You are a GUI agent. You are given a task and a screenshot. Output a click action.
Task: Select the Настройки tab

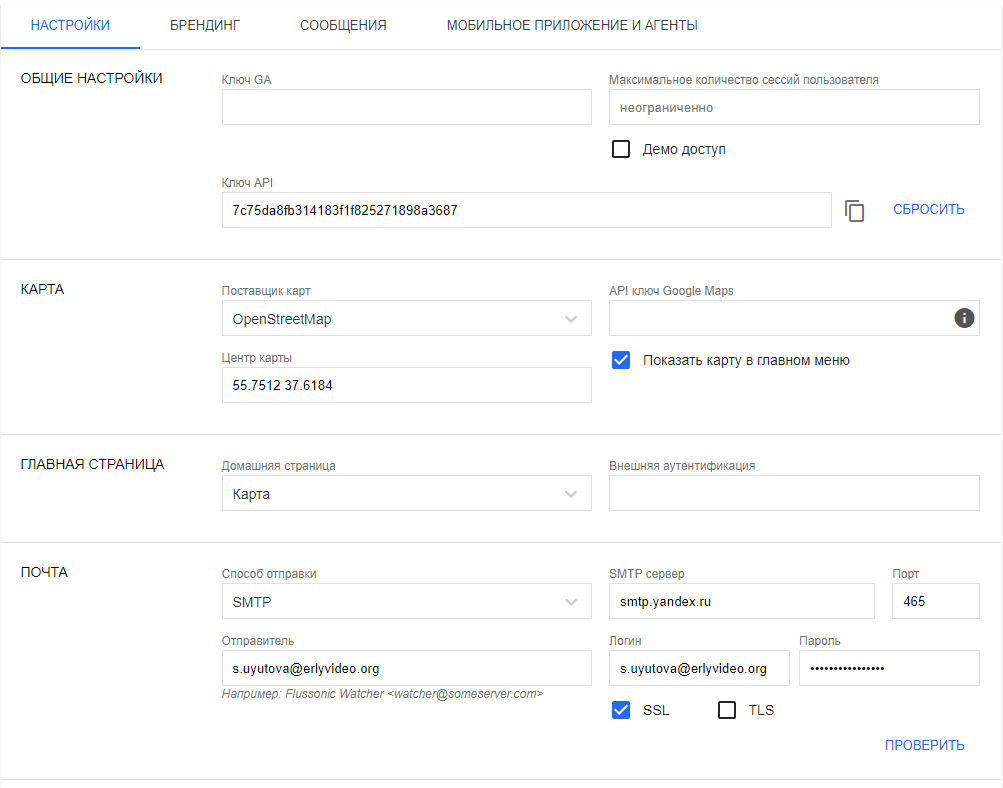click(x=70, y=25)
